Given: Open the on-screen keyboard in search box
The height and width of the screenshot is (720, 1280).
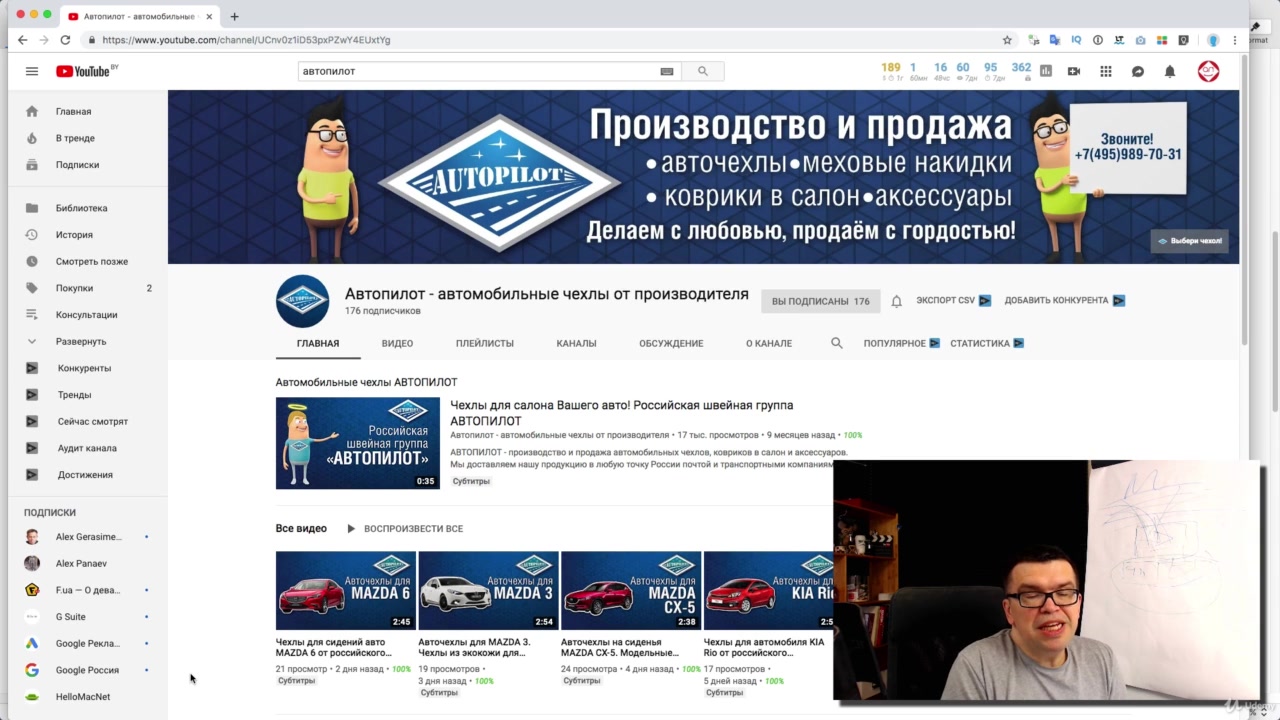Looking at the screenshot, I should [667, 71].
